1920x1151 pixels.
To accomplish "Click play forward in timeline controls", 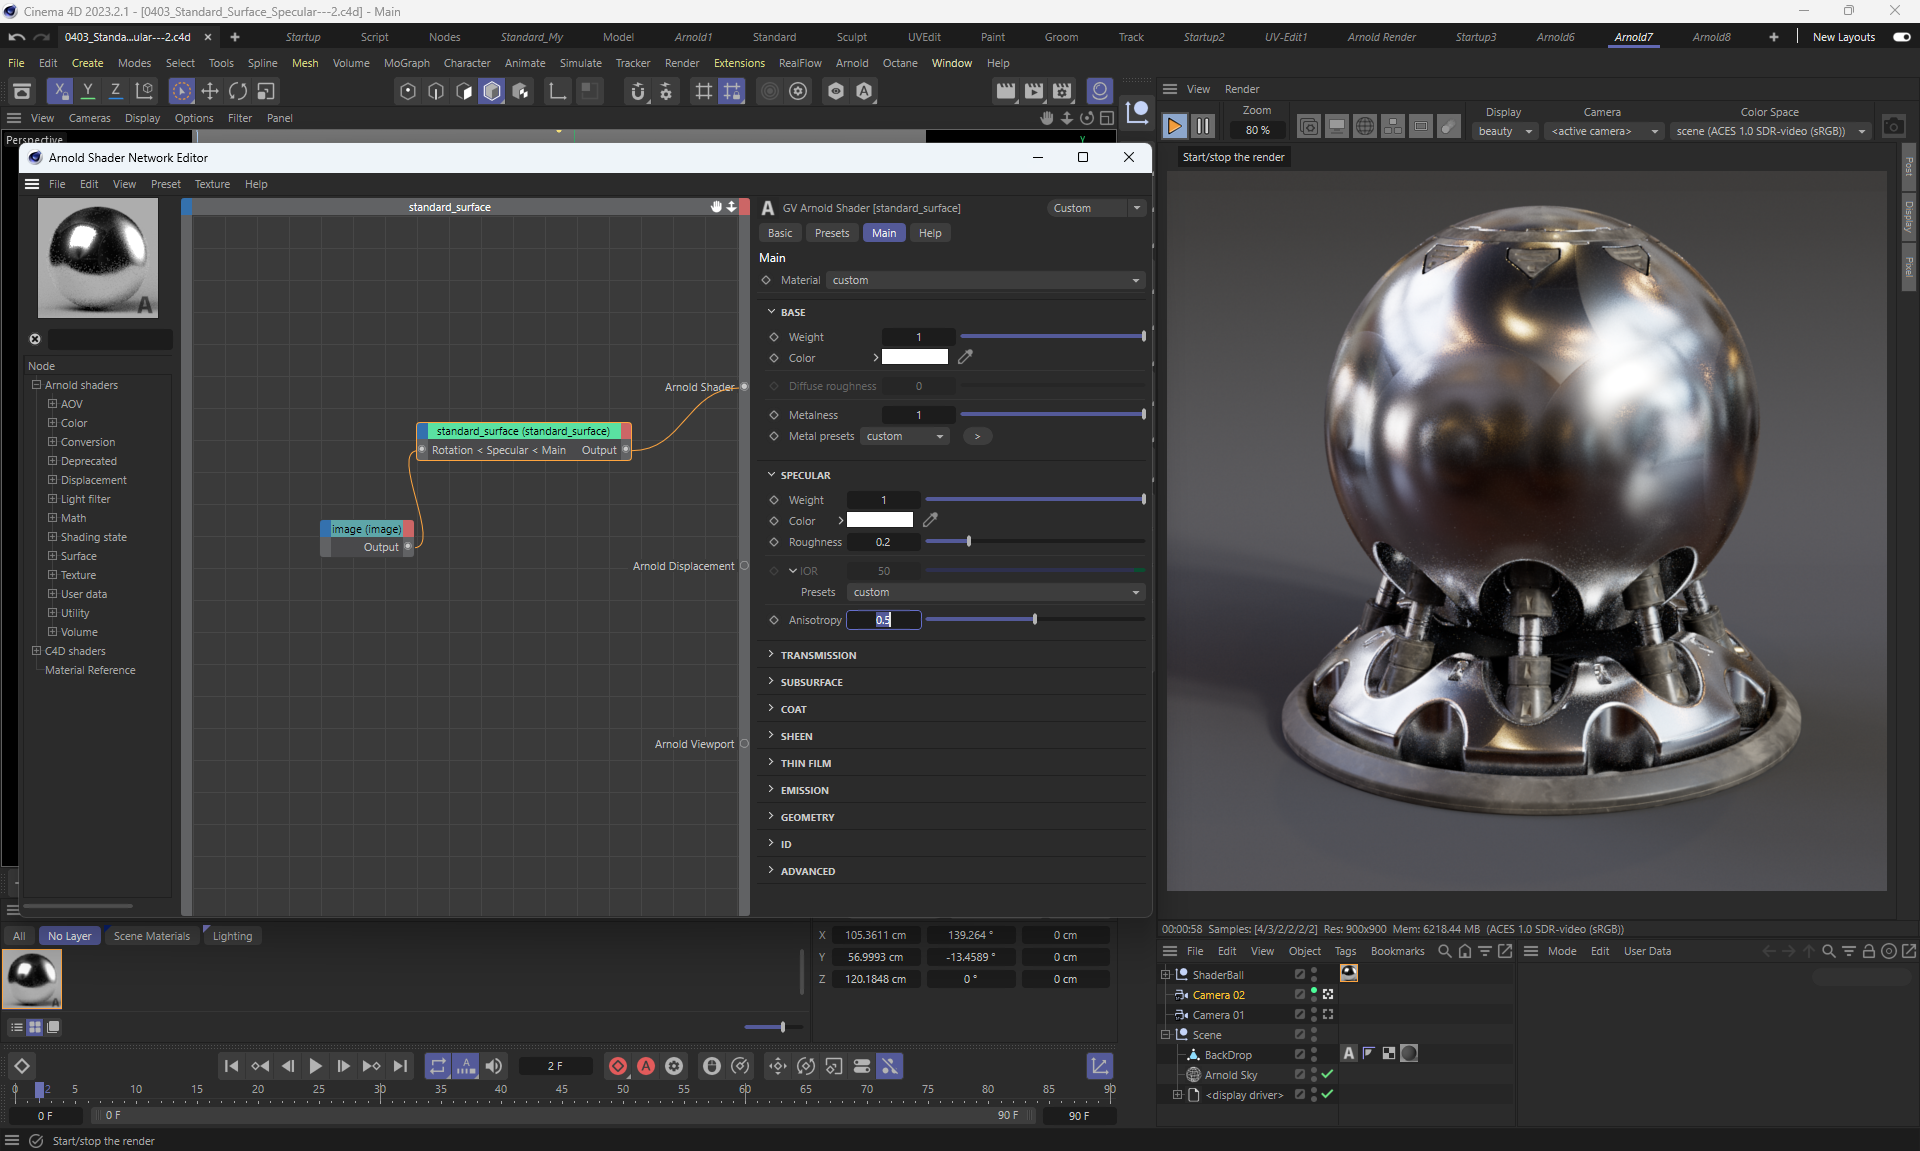I will tap(315, 1066).
